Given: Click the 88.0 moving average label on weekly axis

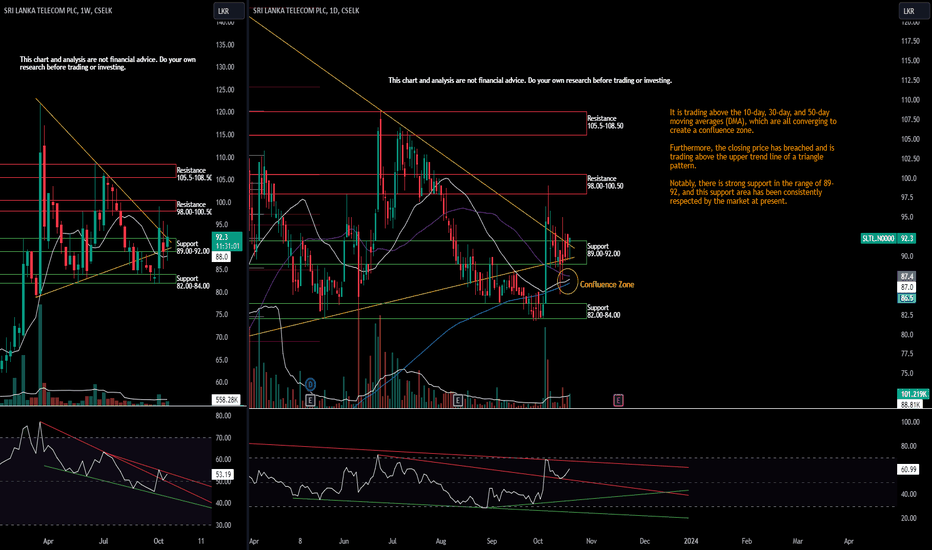Looking at the screenshot, I should 222,257.
